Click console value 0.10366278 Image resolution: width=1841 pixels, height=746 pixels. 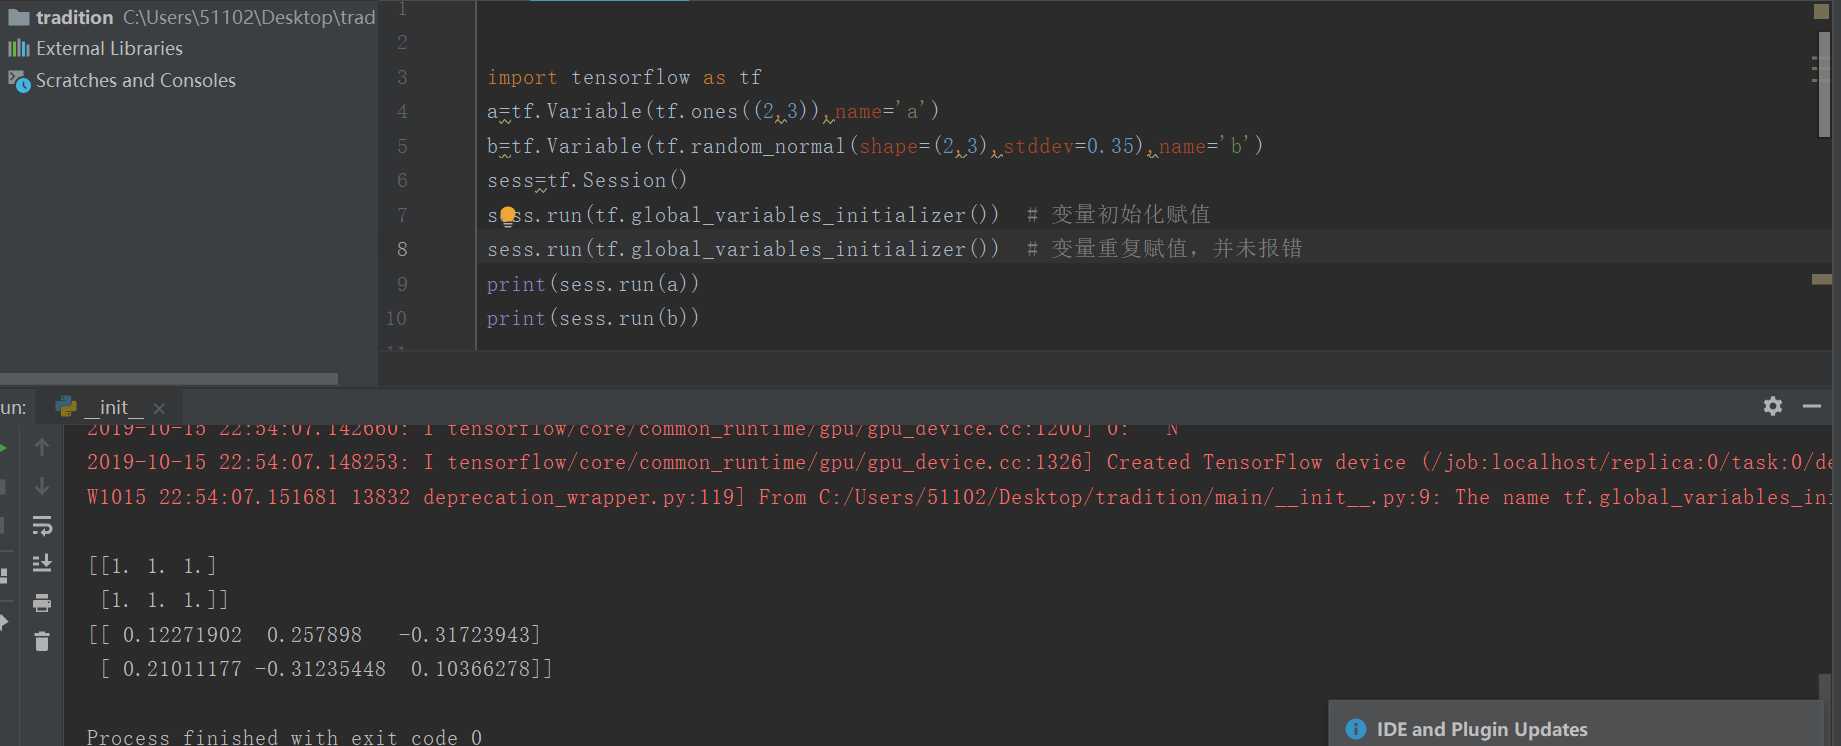(x=470, y=669)
